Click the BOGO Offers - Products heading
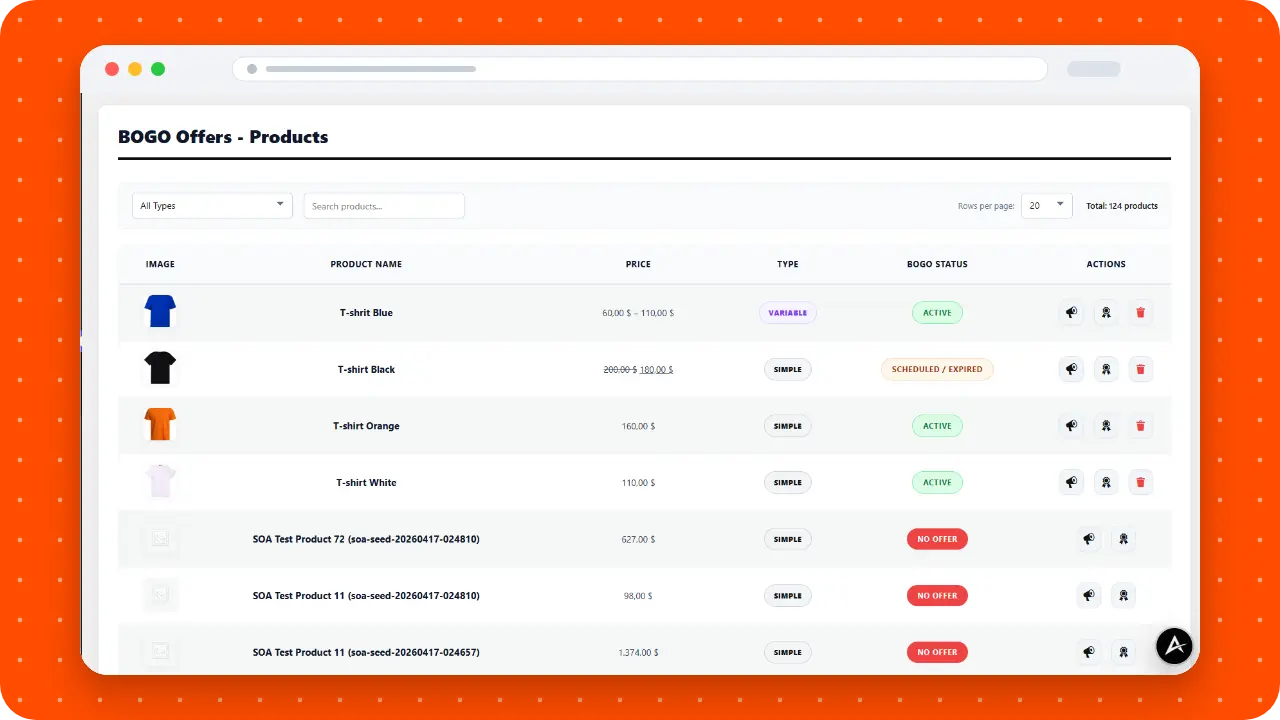Viewport: 1280px width, 720px height. [223, 137]
